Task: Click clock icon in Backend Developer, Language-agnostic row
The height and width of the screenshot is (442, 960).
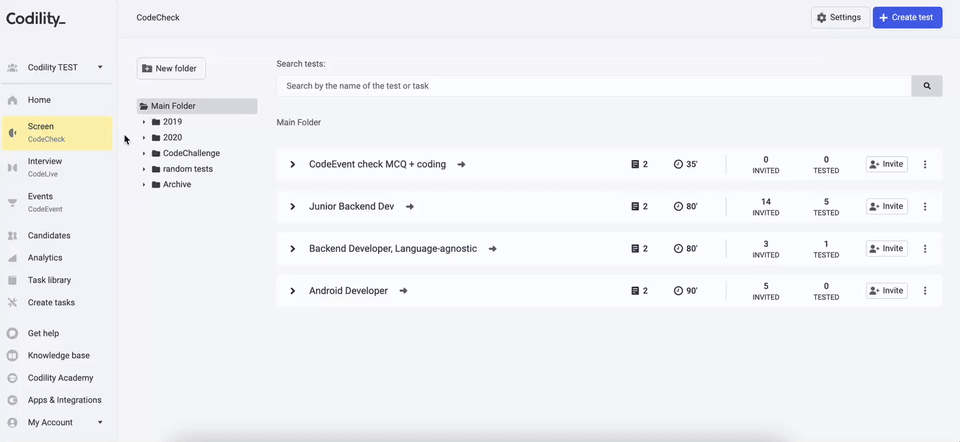Action: click(678, 249)
